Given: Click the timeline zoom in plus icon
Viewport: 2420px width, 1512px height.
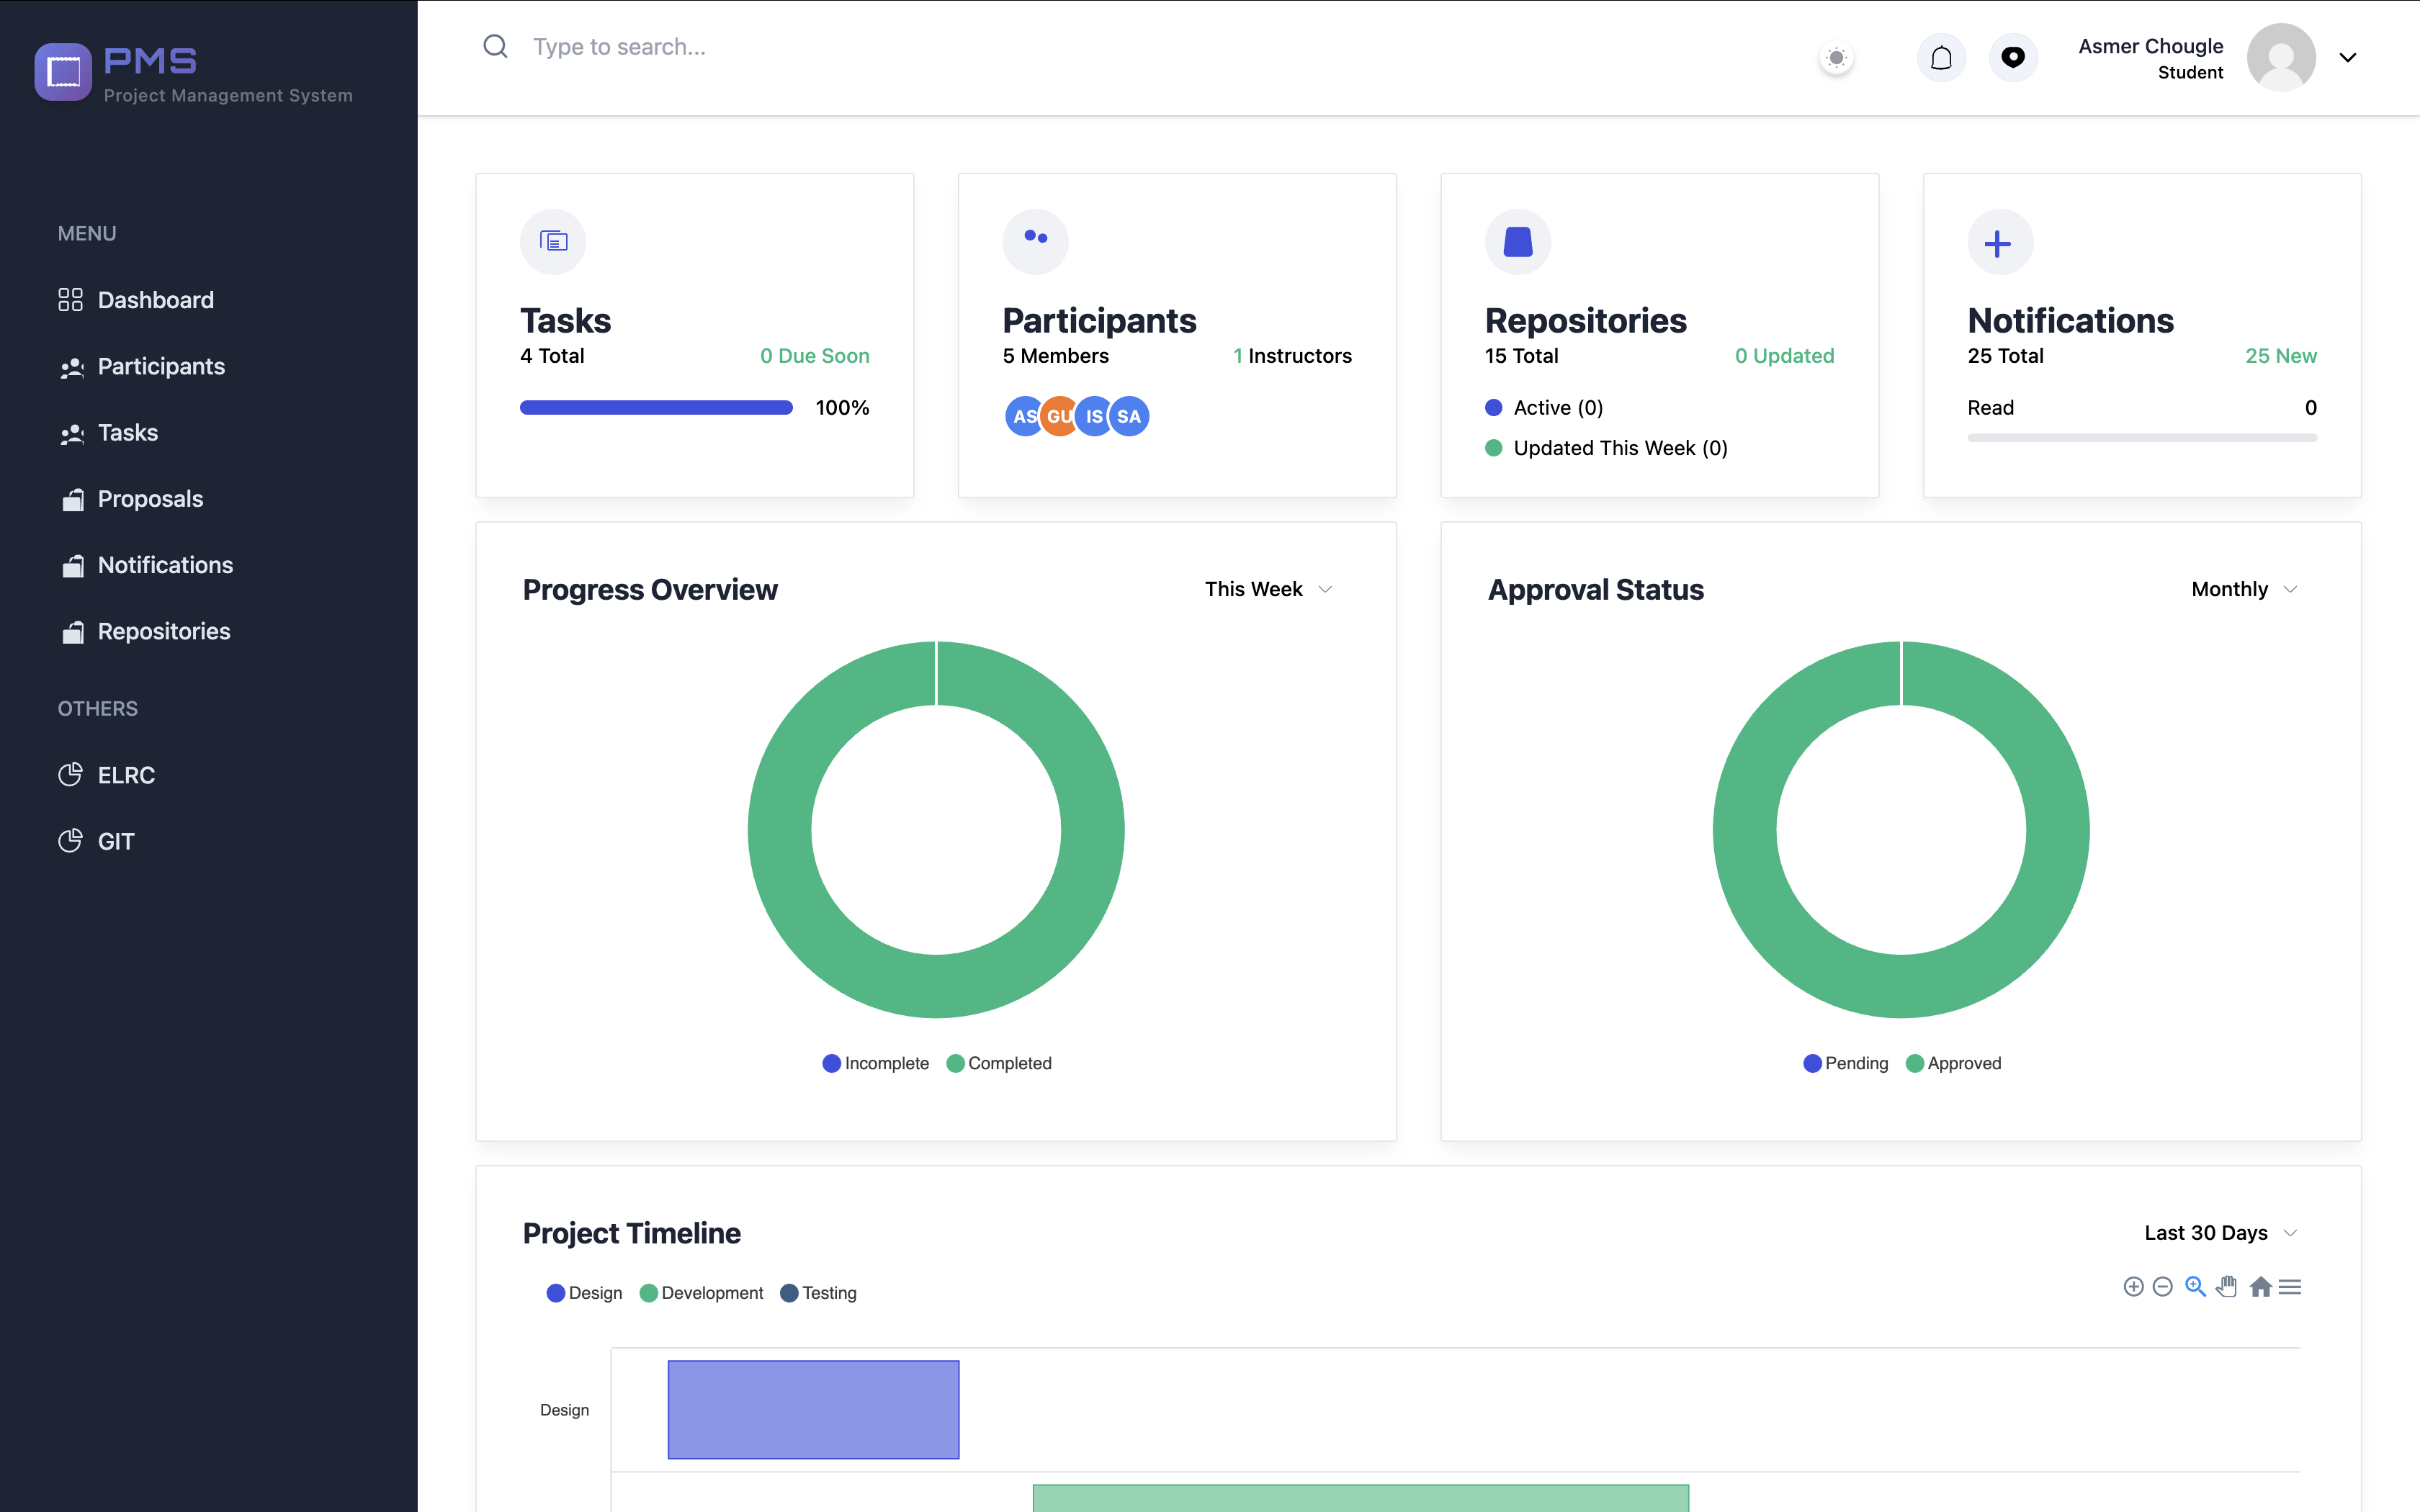Looking at the screenshot, I should pos(2133,1287).
